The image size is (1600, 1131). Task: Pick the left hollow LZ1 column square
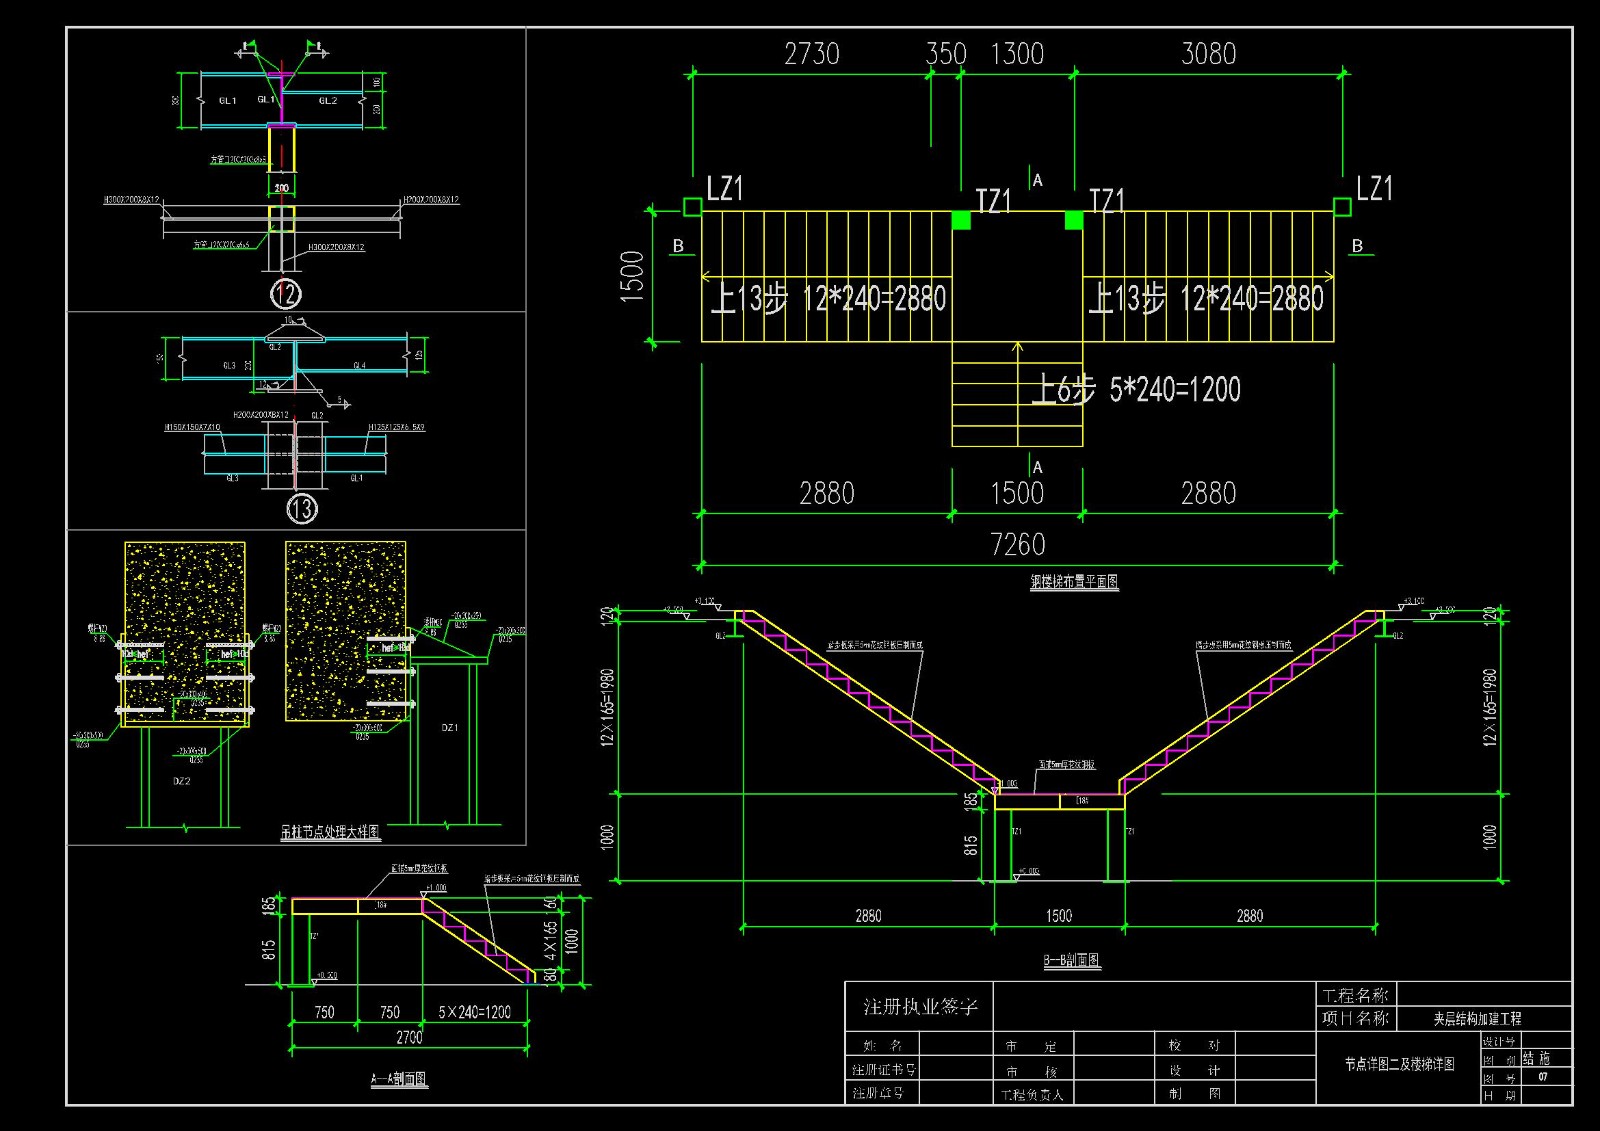[x=692, y=207]
